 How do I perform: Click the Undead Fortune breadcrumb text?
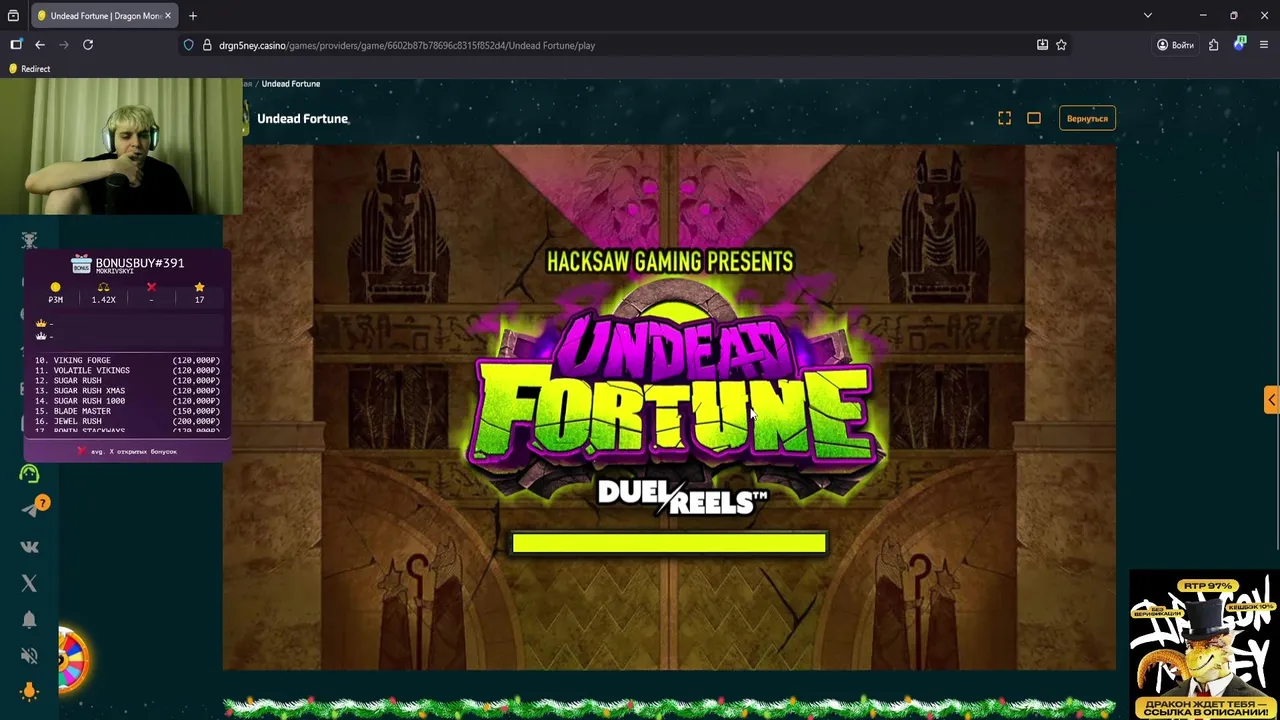coord(291,84)
